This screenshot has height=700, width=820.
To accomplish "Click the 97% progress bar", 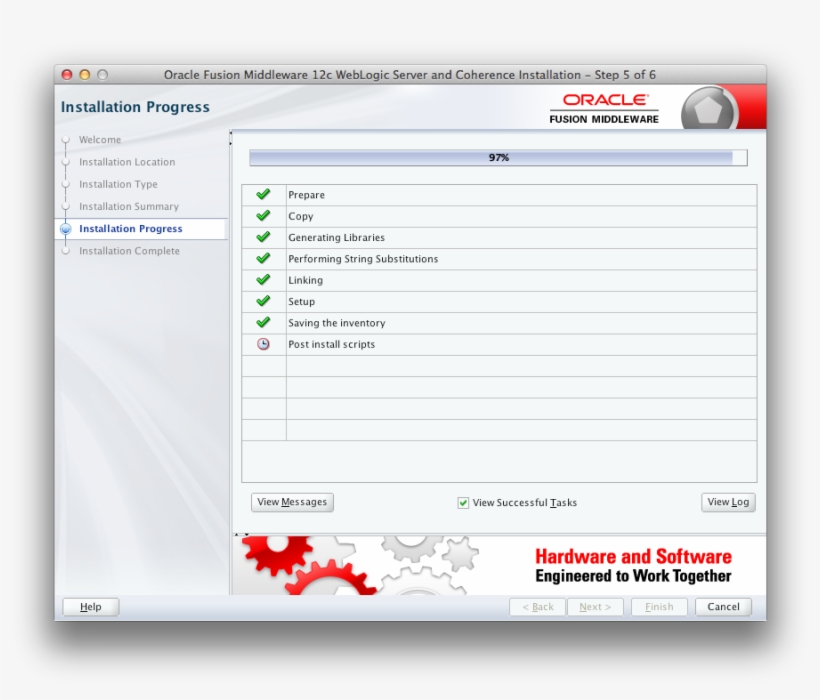I will pyautogui.click(x=498, y=157).
